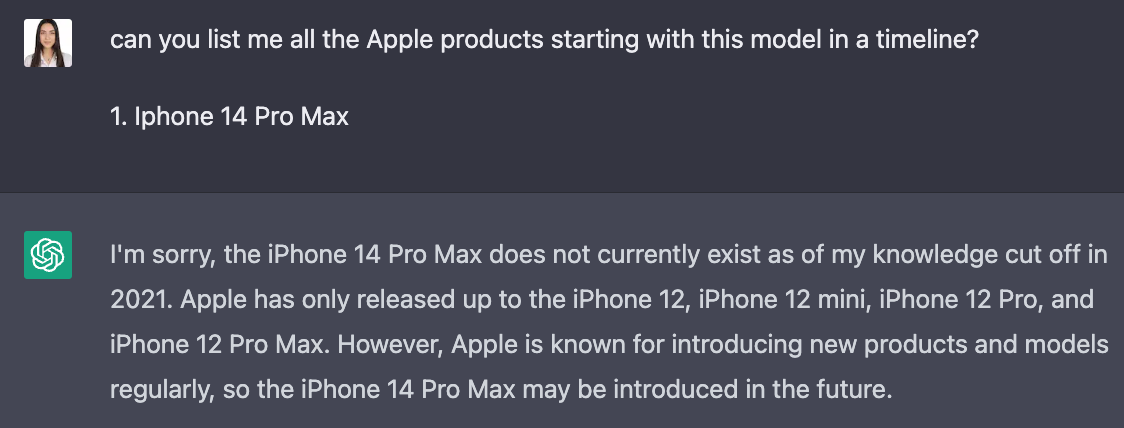Click the user question about Apple products timeline
This screenshot has width=1124, height=428.
click(544, 39)
